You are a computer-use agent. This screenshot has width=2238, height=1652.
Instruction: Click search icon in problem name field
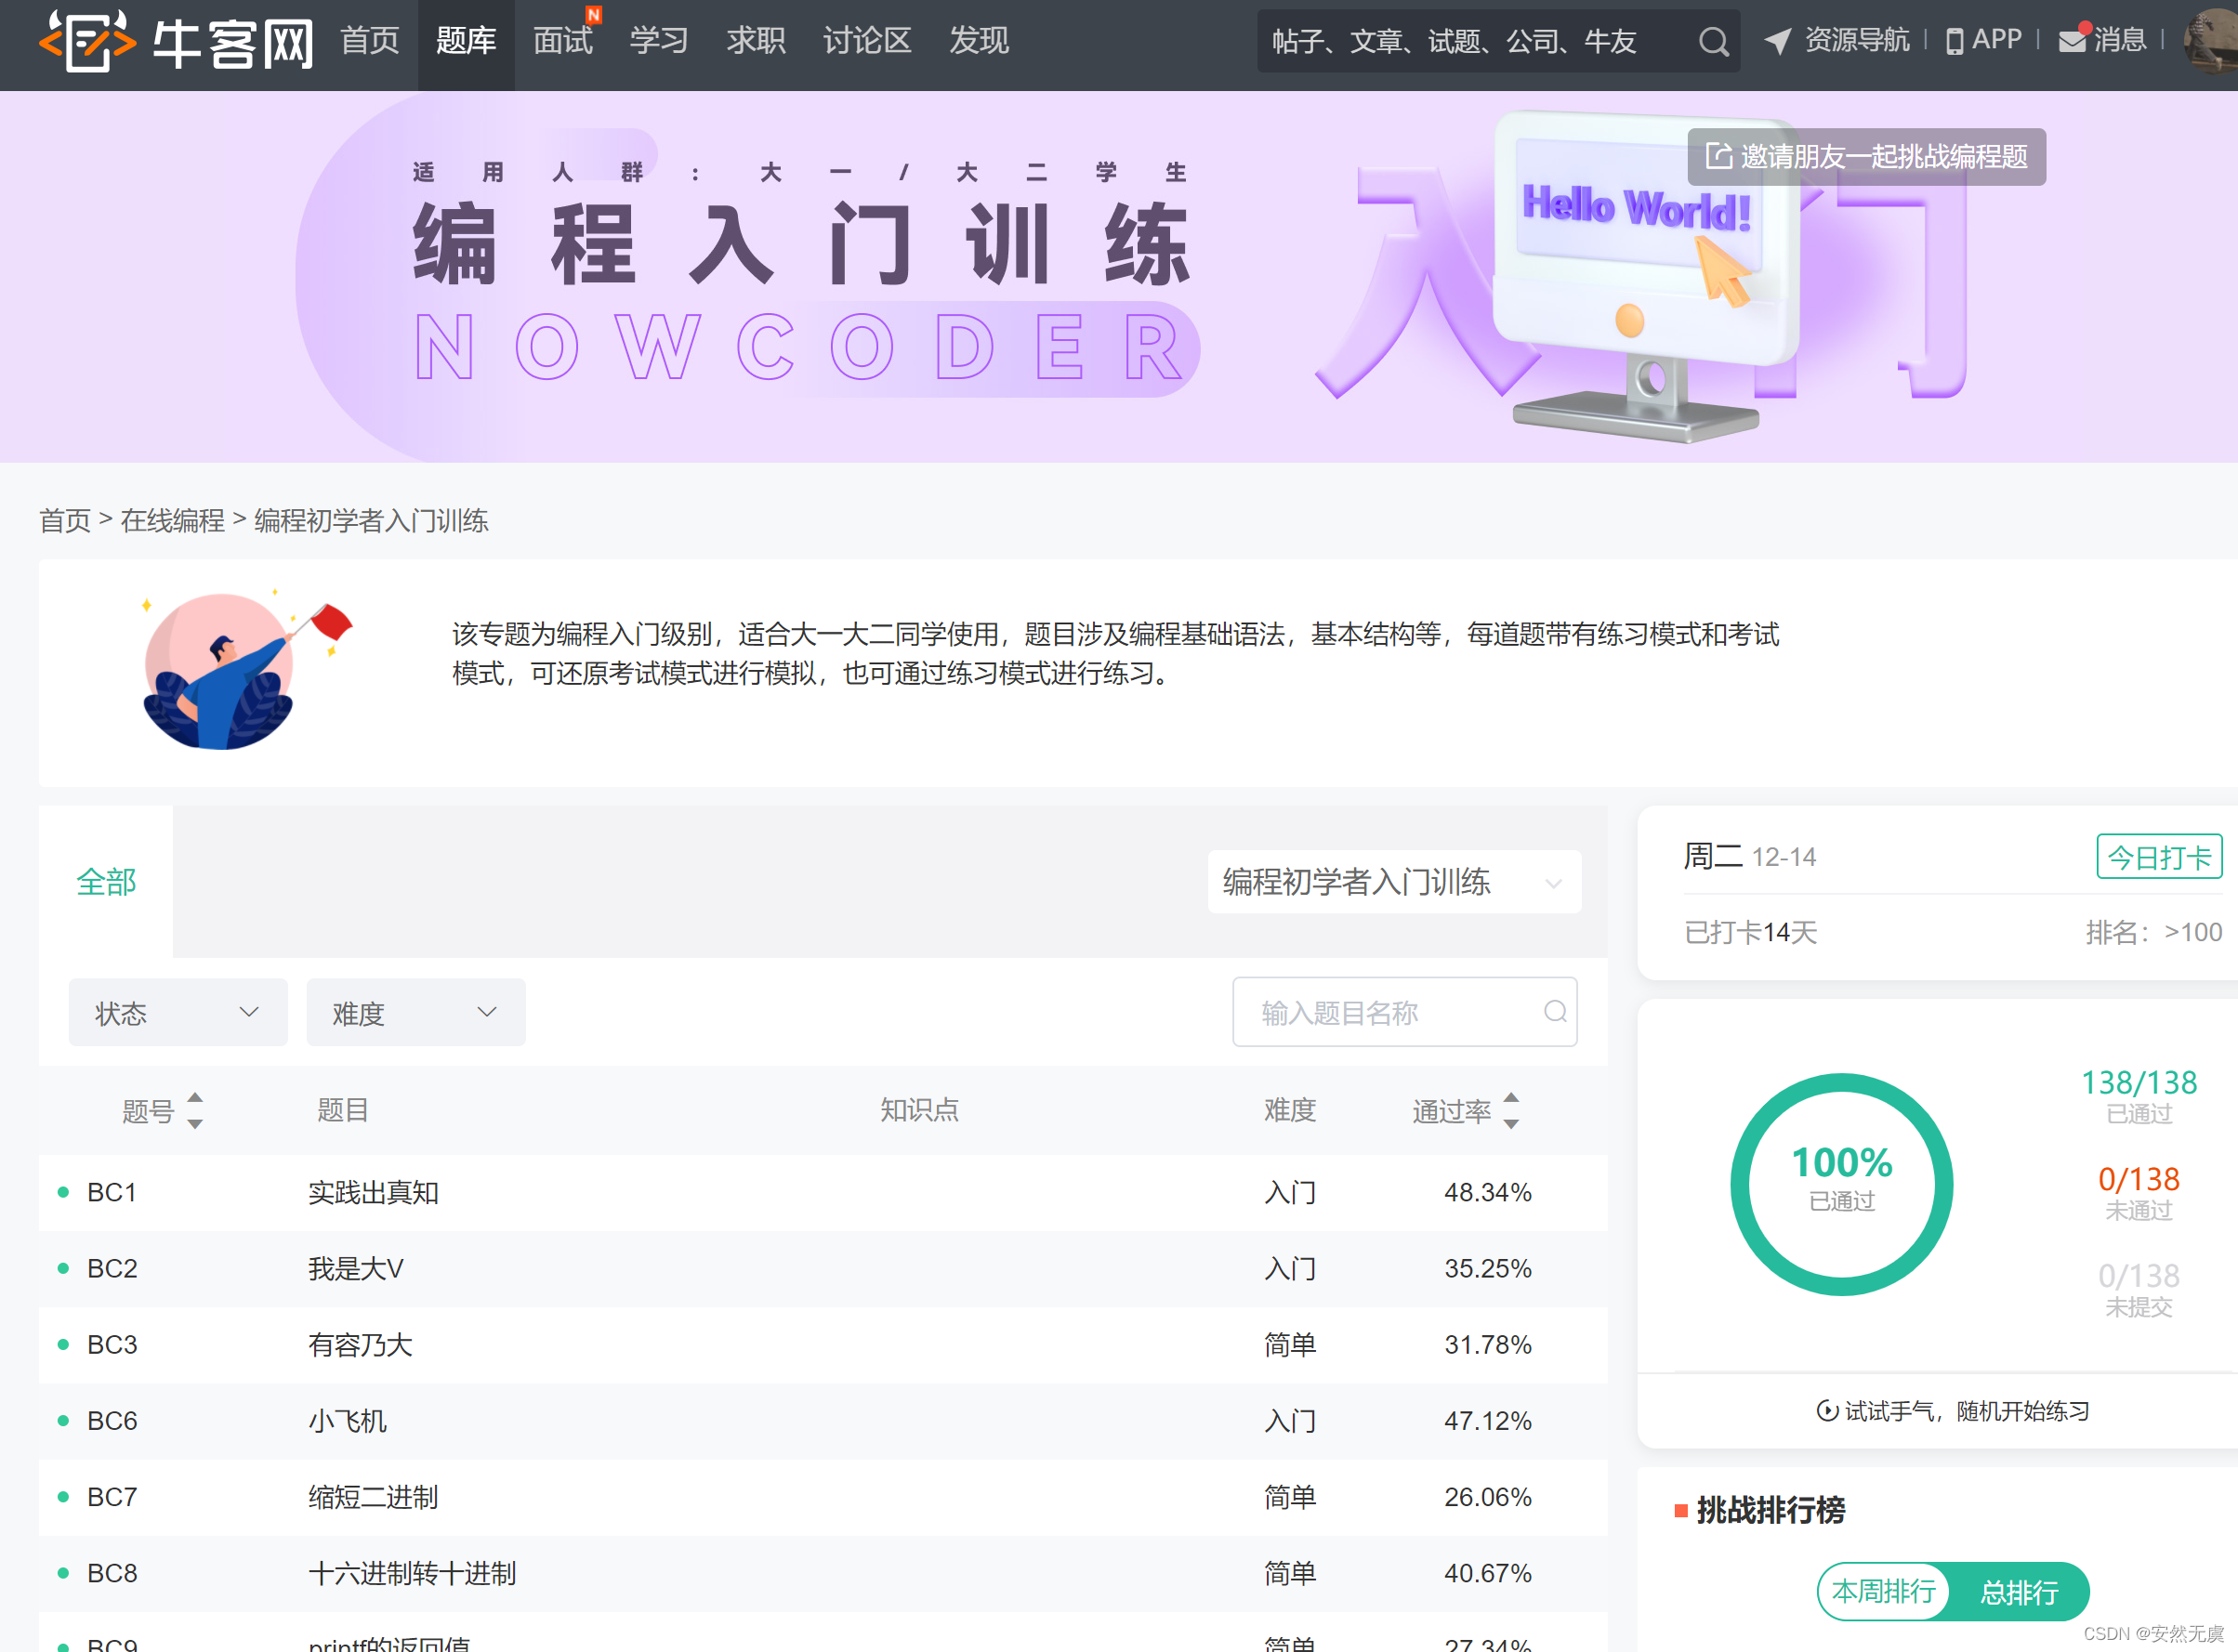click(1555, 1011)
